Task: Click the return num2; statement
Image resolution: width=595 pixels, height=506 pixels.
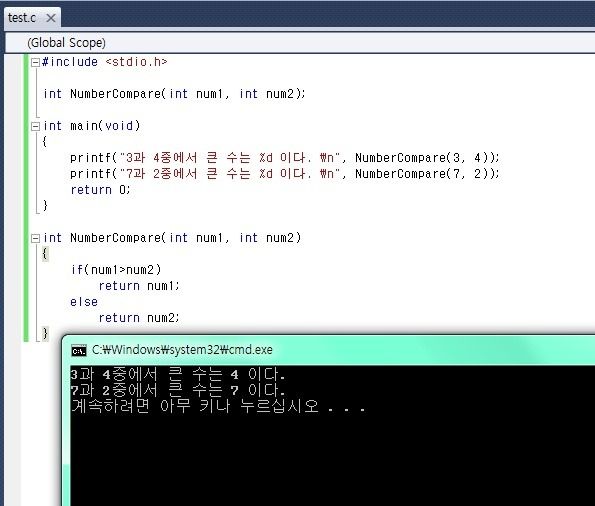Action: click(139, 318)
